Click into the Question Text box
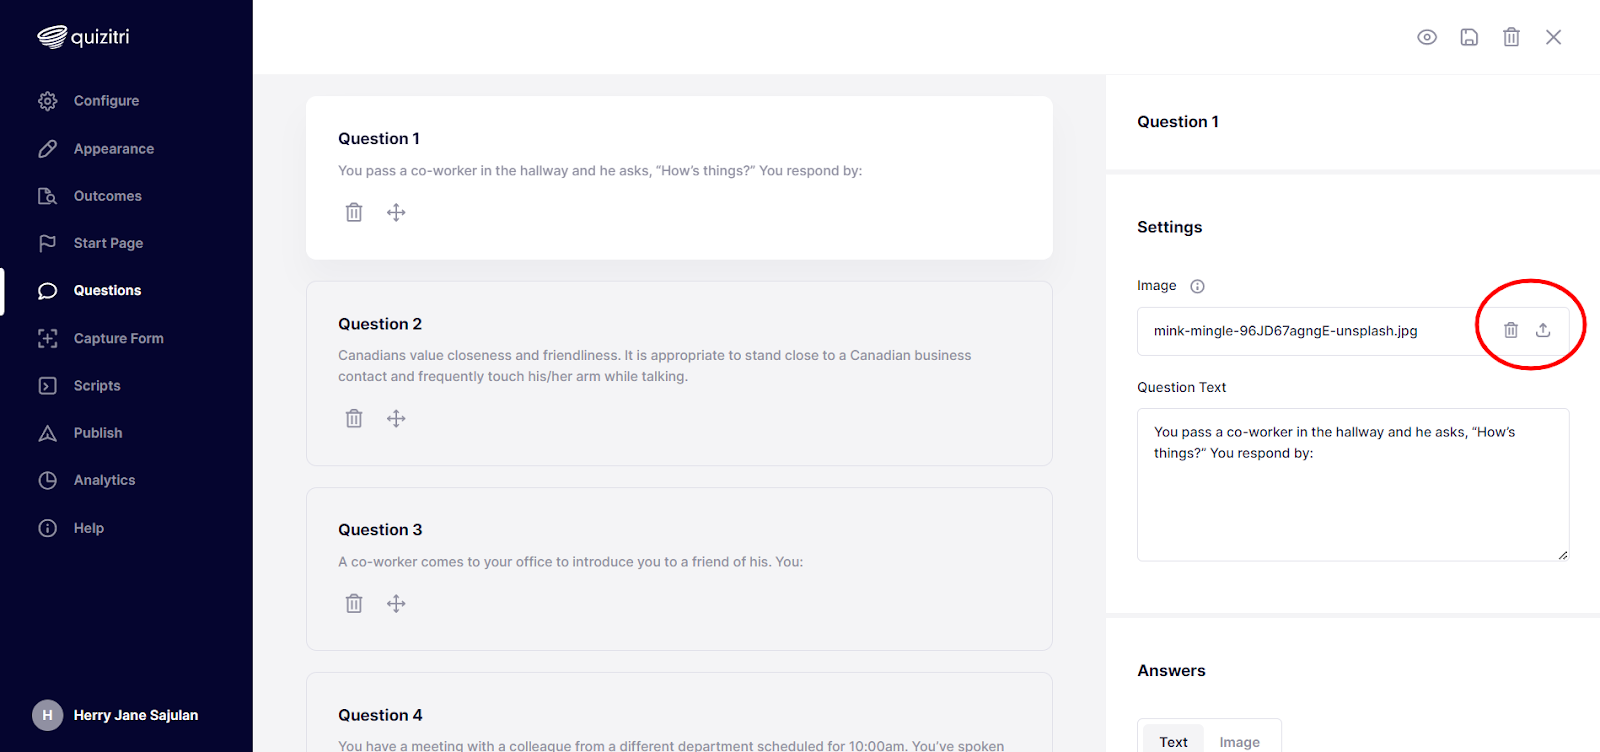 [1353, 485]
